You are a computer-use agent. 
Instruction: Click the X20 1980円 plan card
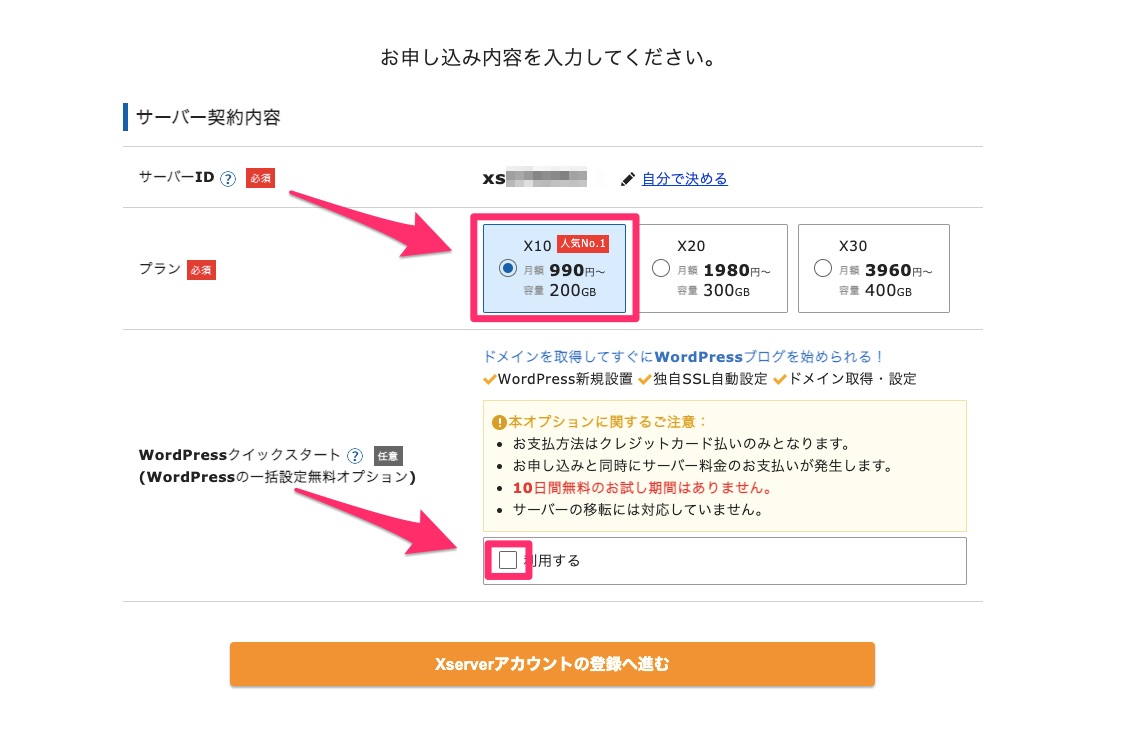point(713,269)
